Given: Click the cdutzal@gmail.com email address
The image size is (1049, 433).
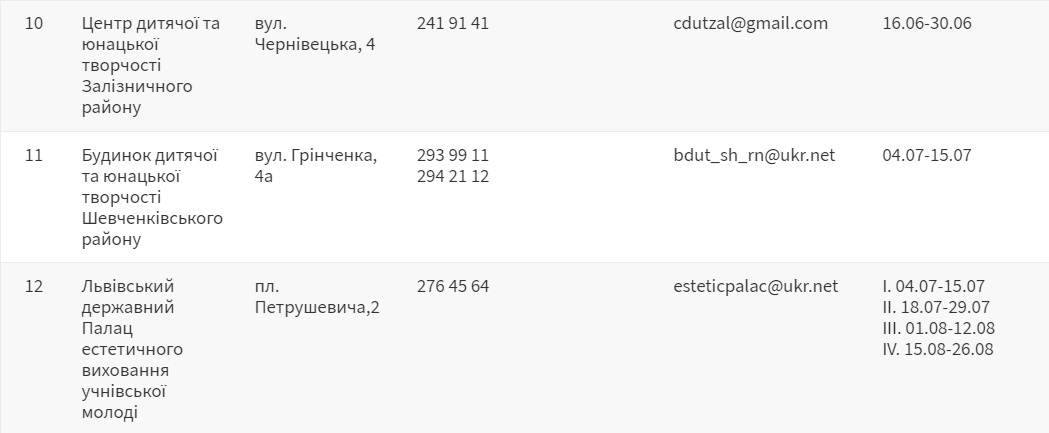Looking at the screenshot, I should click(751, 24).
